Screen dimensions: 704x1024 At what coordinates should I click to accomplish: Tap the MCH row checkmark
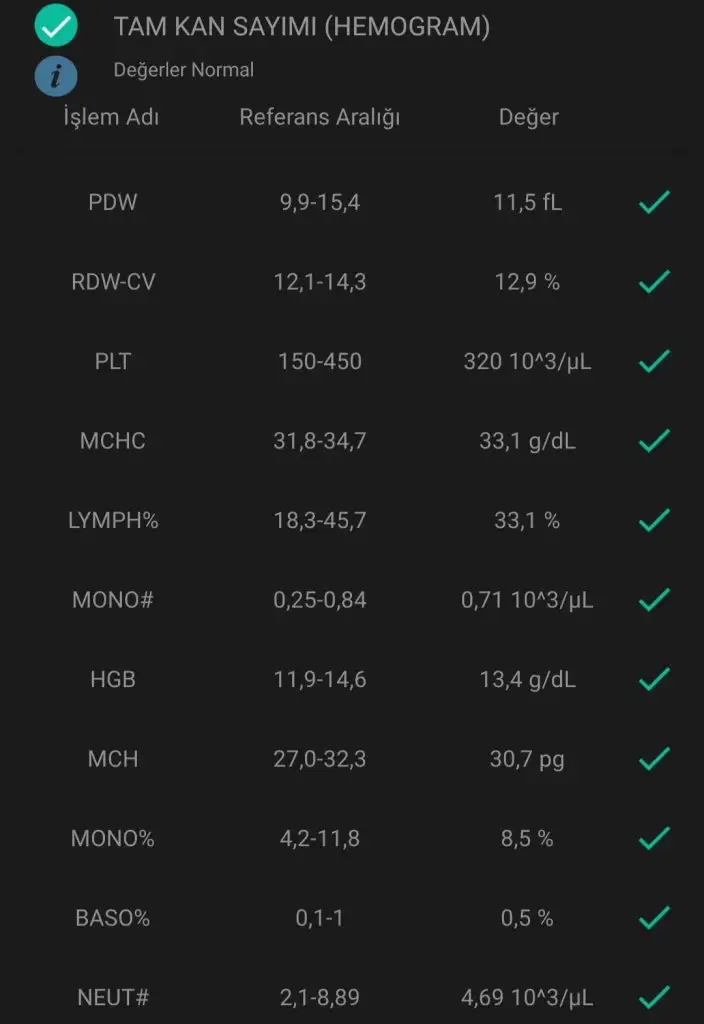tap(653, 759)
